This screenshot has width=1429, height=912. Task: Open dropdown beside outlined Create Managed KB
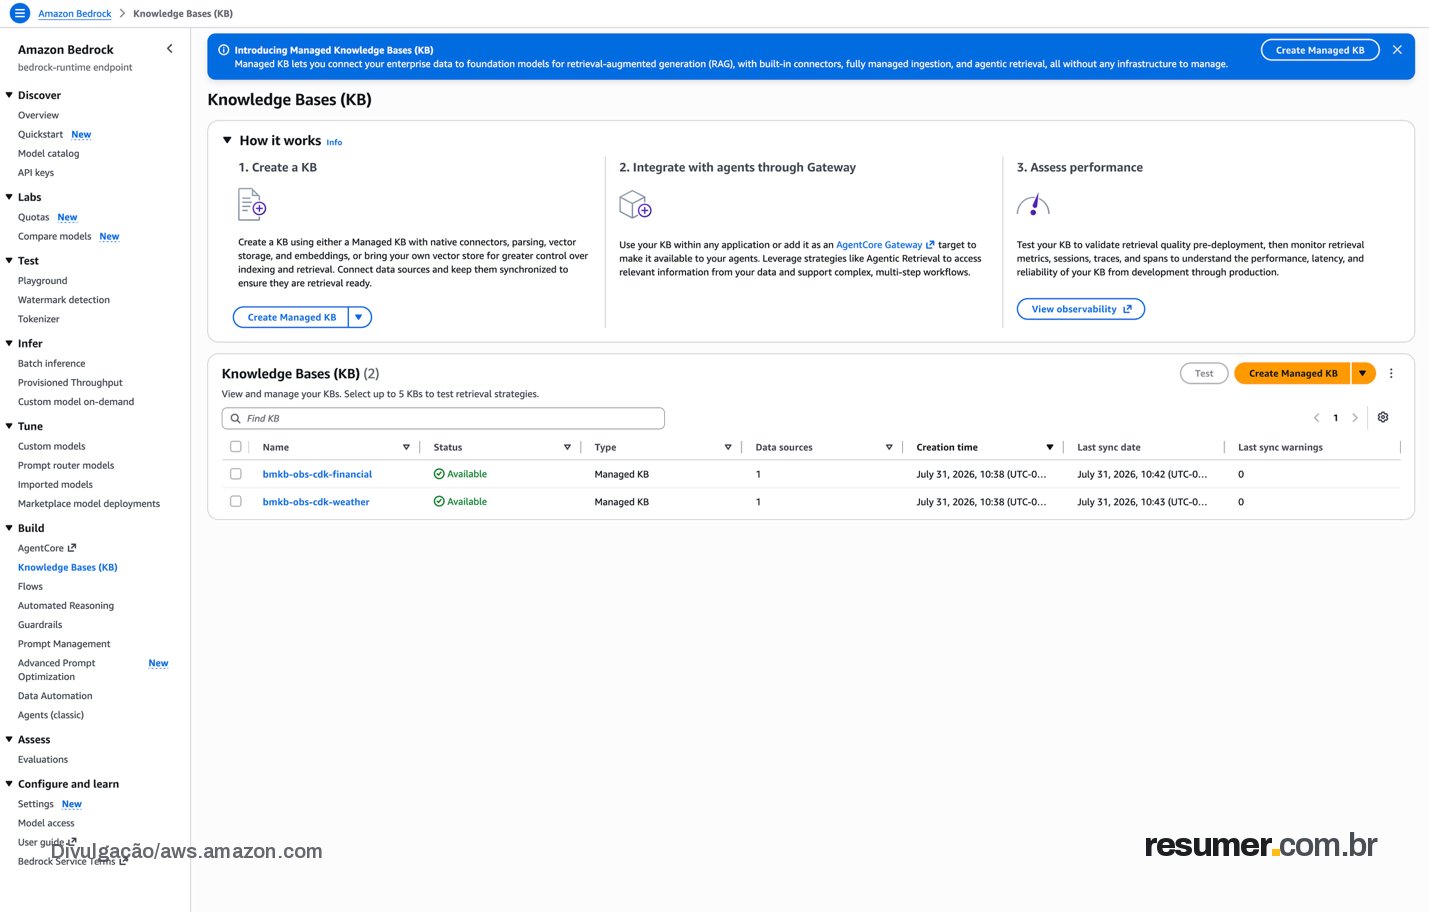(x=359, y=317)
